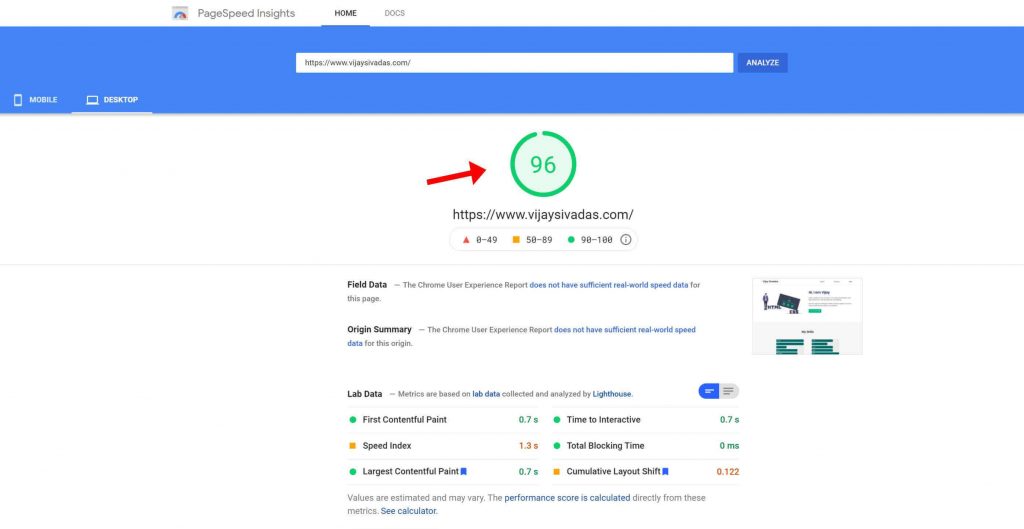Open Field Data 'does not have sufficient real-world speed data' link
The width and height of the screenshot is (1024, 529).
click(609, 285)
